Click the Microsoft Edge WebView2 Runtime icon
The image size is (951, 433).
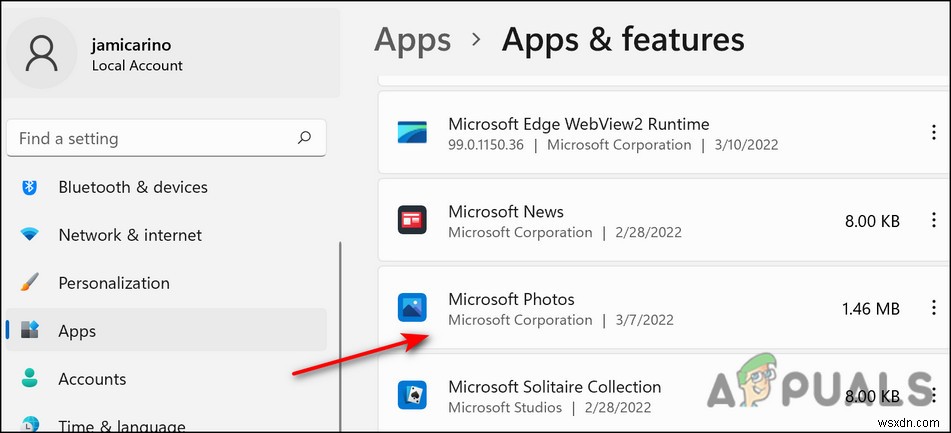click(412, 134)
